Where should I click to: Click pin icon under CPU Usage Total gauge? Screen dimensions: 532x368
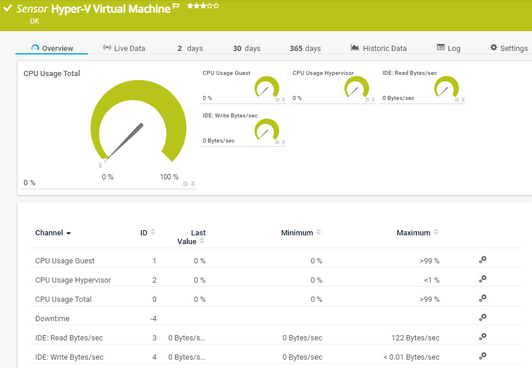pyautogui.click(x=192, y=184)
